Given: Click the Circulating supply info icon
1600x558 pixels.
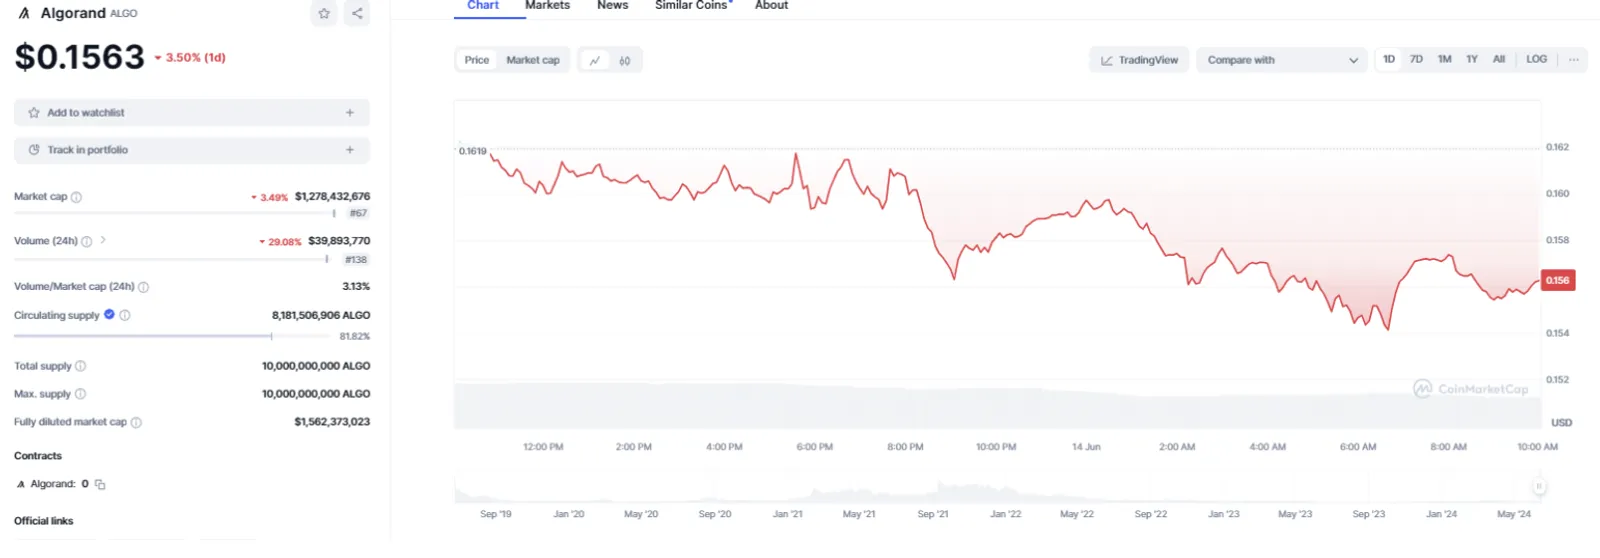Looking at the screenshot, I should pos(125,315).
